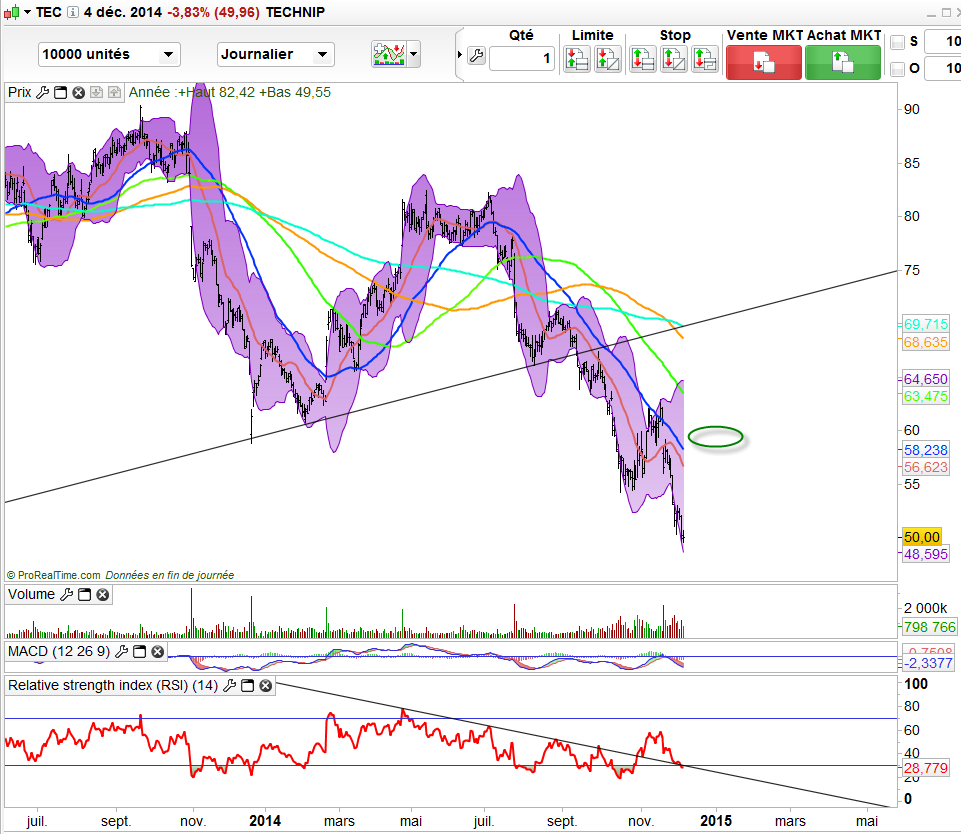The image size is (961, 834).
Task: Expand the indicator button's dropdown arrow
Action: pos(414,55)
